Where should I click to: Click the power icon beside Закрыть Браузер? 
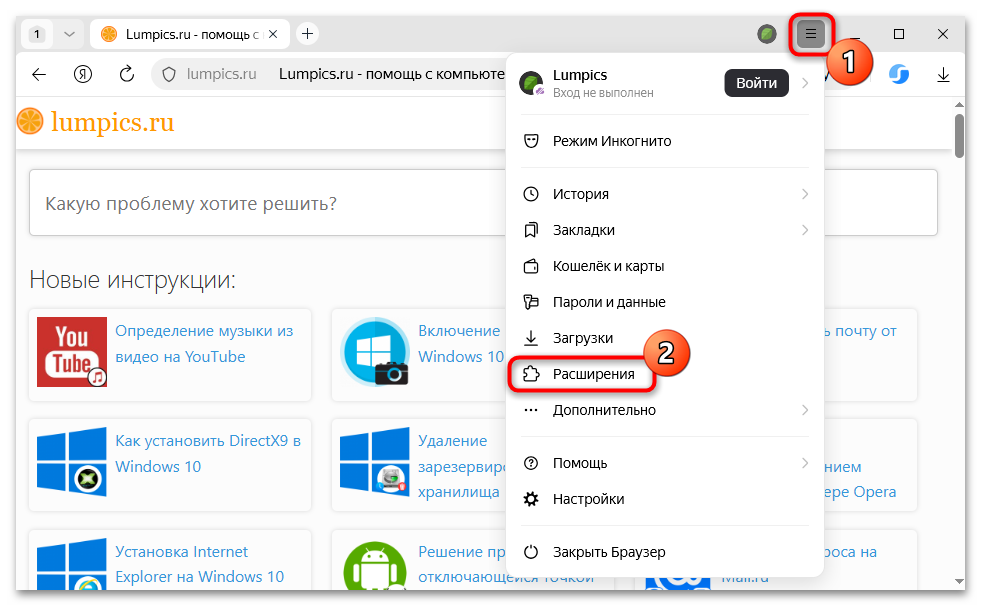[531, 552]
